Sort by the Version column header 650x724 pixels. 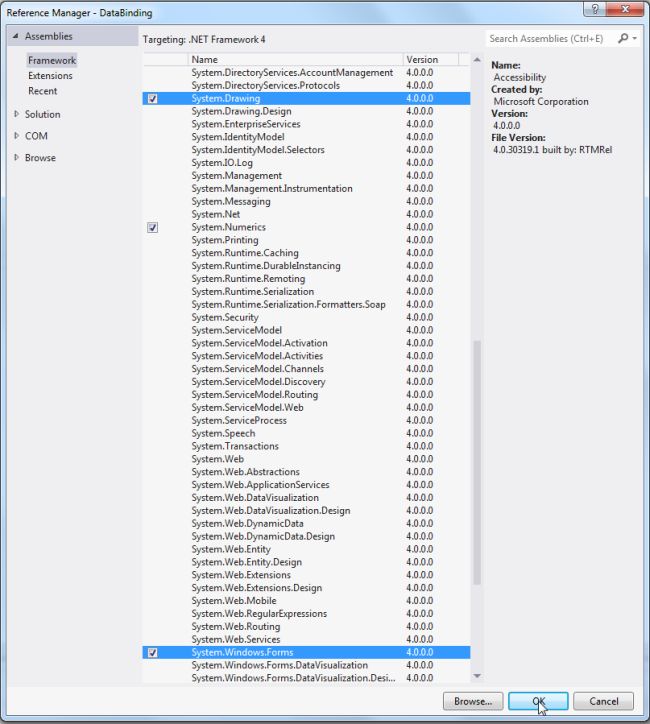coord(431,60)
